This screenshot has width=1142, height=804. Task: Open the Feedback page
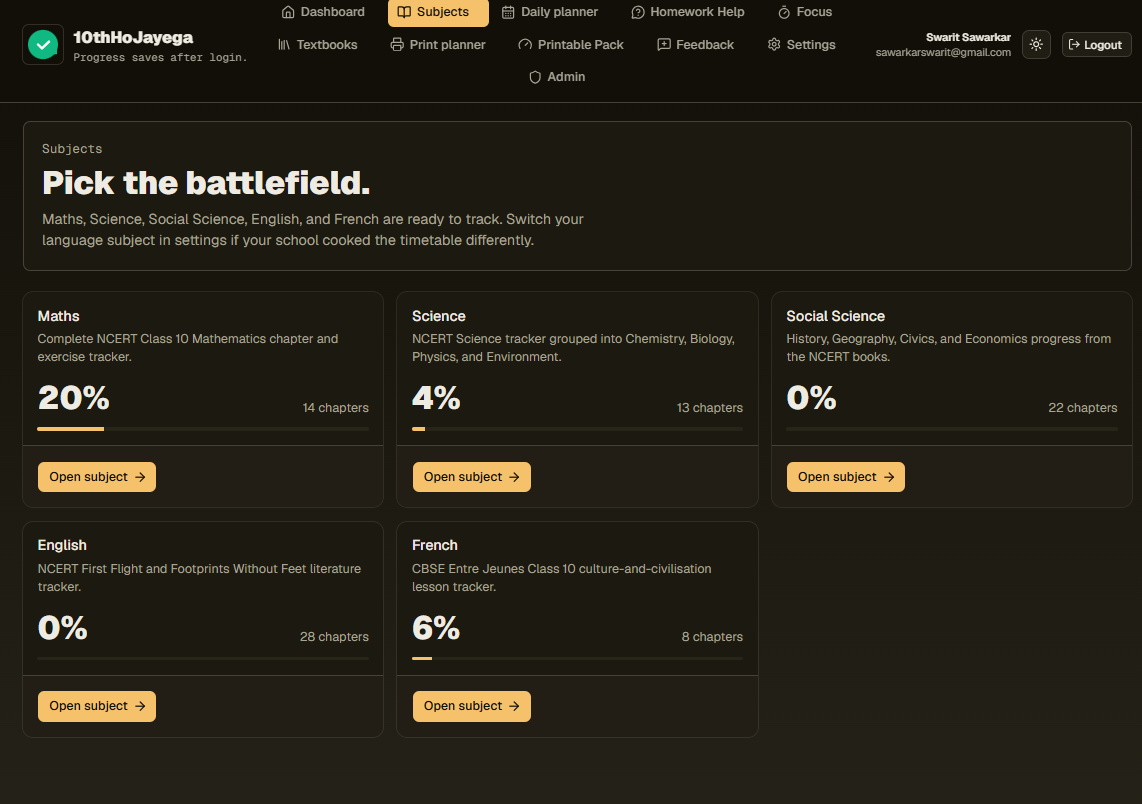pyautogui.click(x=696, y=44)
